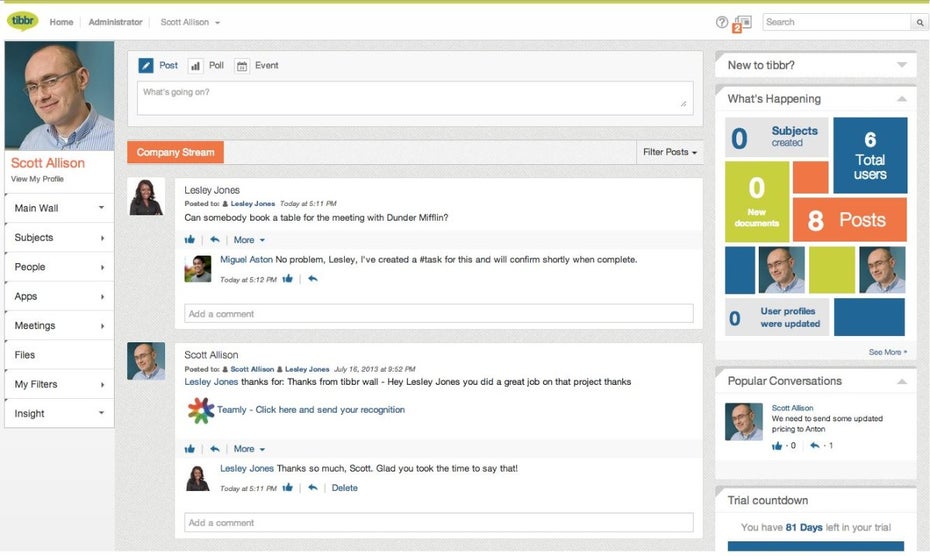This screenshot has width=930, height=556.
Task: Reply to Miguel Aston's comment
Action: pos(313,279)
